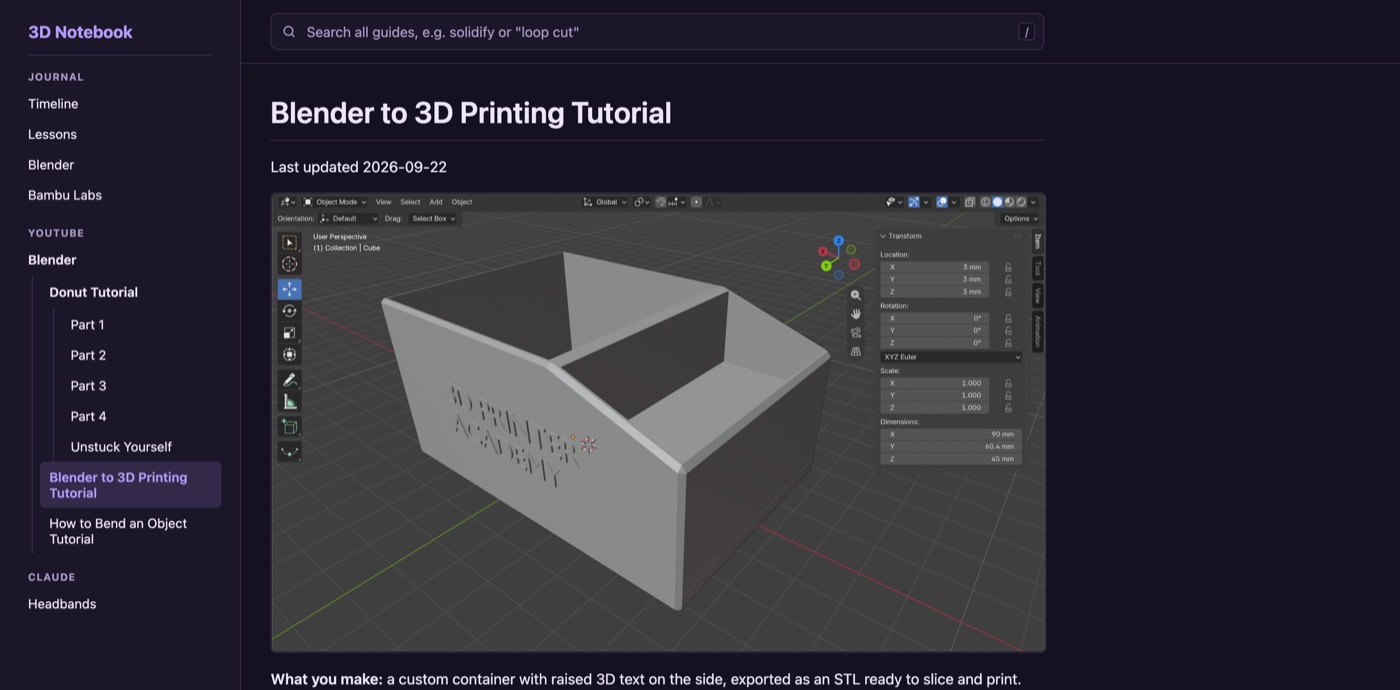Toggle lock on Scale Z field
Image resolution: width=1400 pixels, height=690 pixels.
pyautogui.click(x=1008, y=408)
